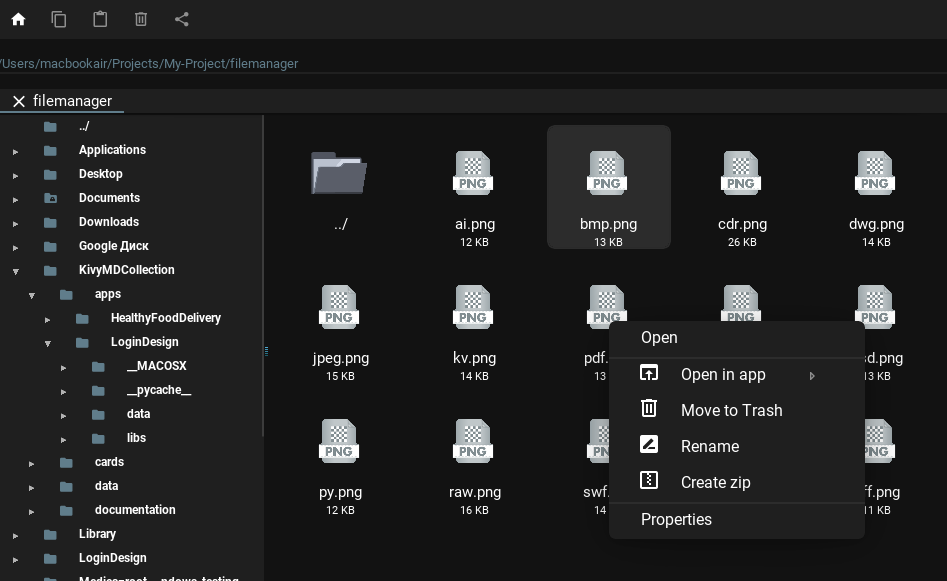Click the share icon in the top toolbar
Image resolution: width=947 pixels, height=581 pixels.
(181, 18)
